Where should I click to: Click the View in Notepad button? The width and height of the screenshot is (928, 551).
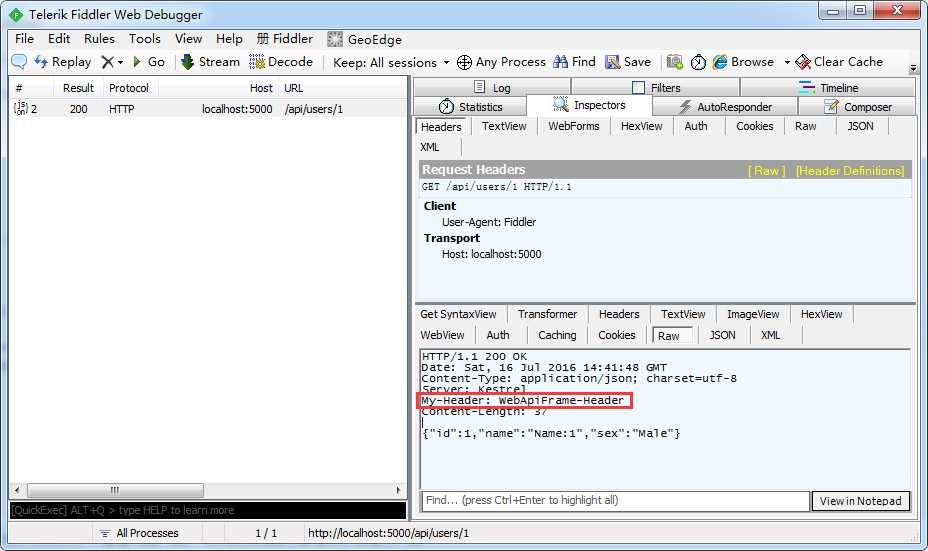click(861, 501)
